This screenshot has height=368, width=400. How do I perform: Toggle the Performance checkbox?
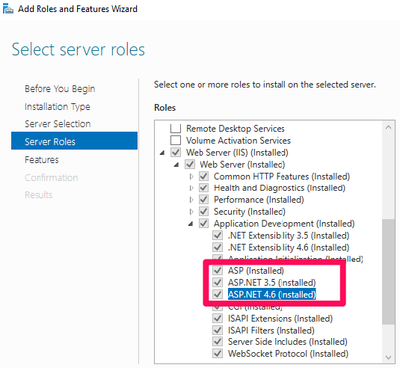point(204,200)
